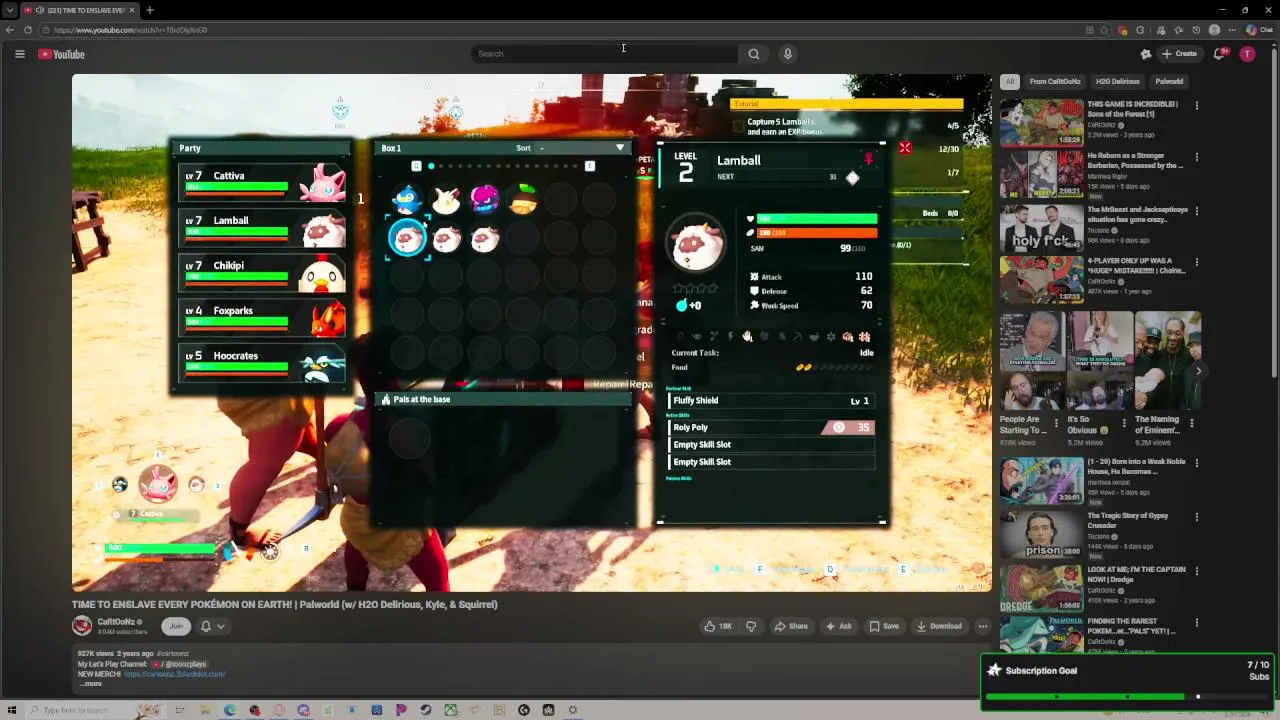Click the Fluffy Shield skill row
1280x720 pixels.
pos(771,400)
